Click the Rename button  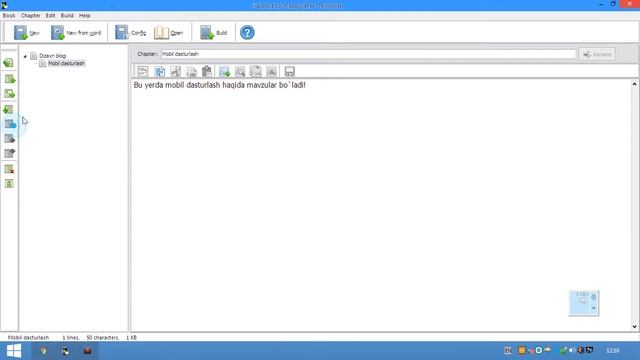point(597,54)
